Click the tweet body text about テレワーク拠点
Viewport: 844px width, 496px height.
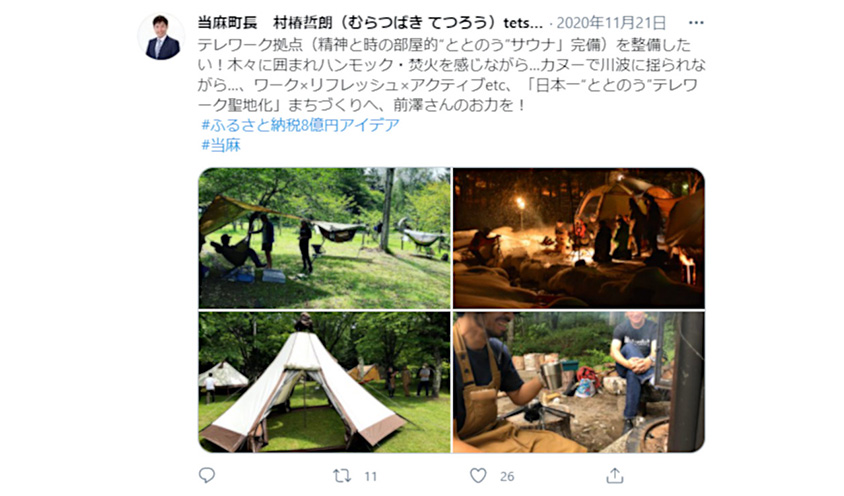pyautogui.click(x=451, y=74)
